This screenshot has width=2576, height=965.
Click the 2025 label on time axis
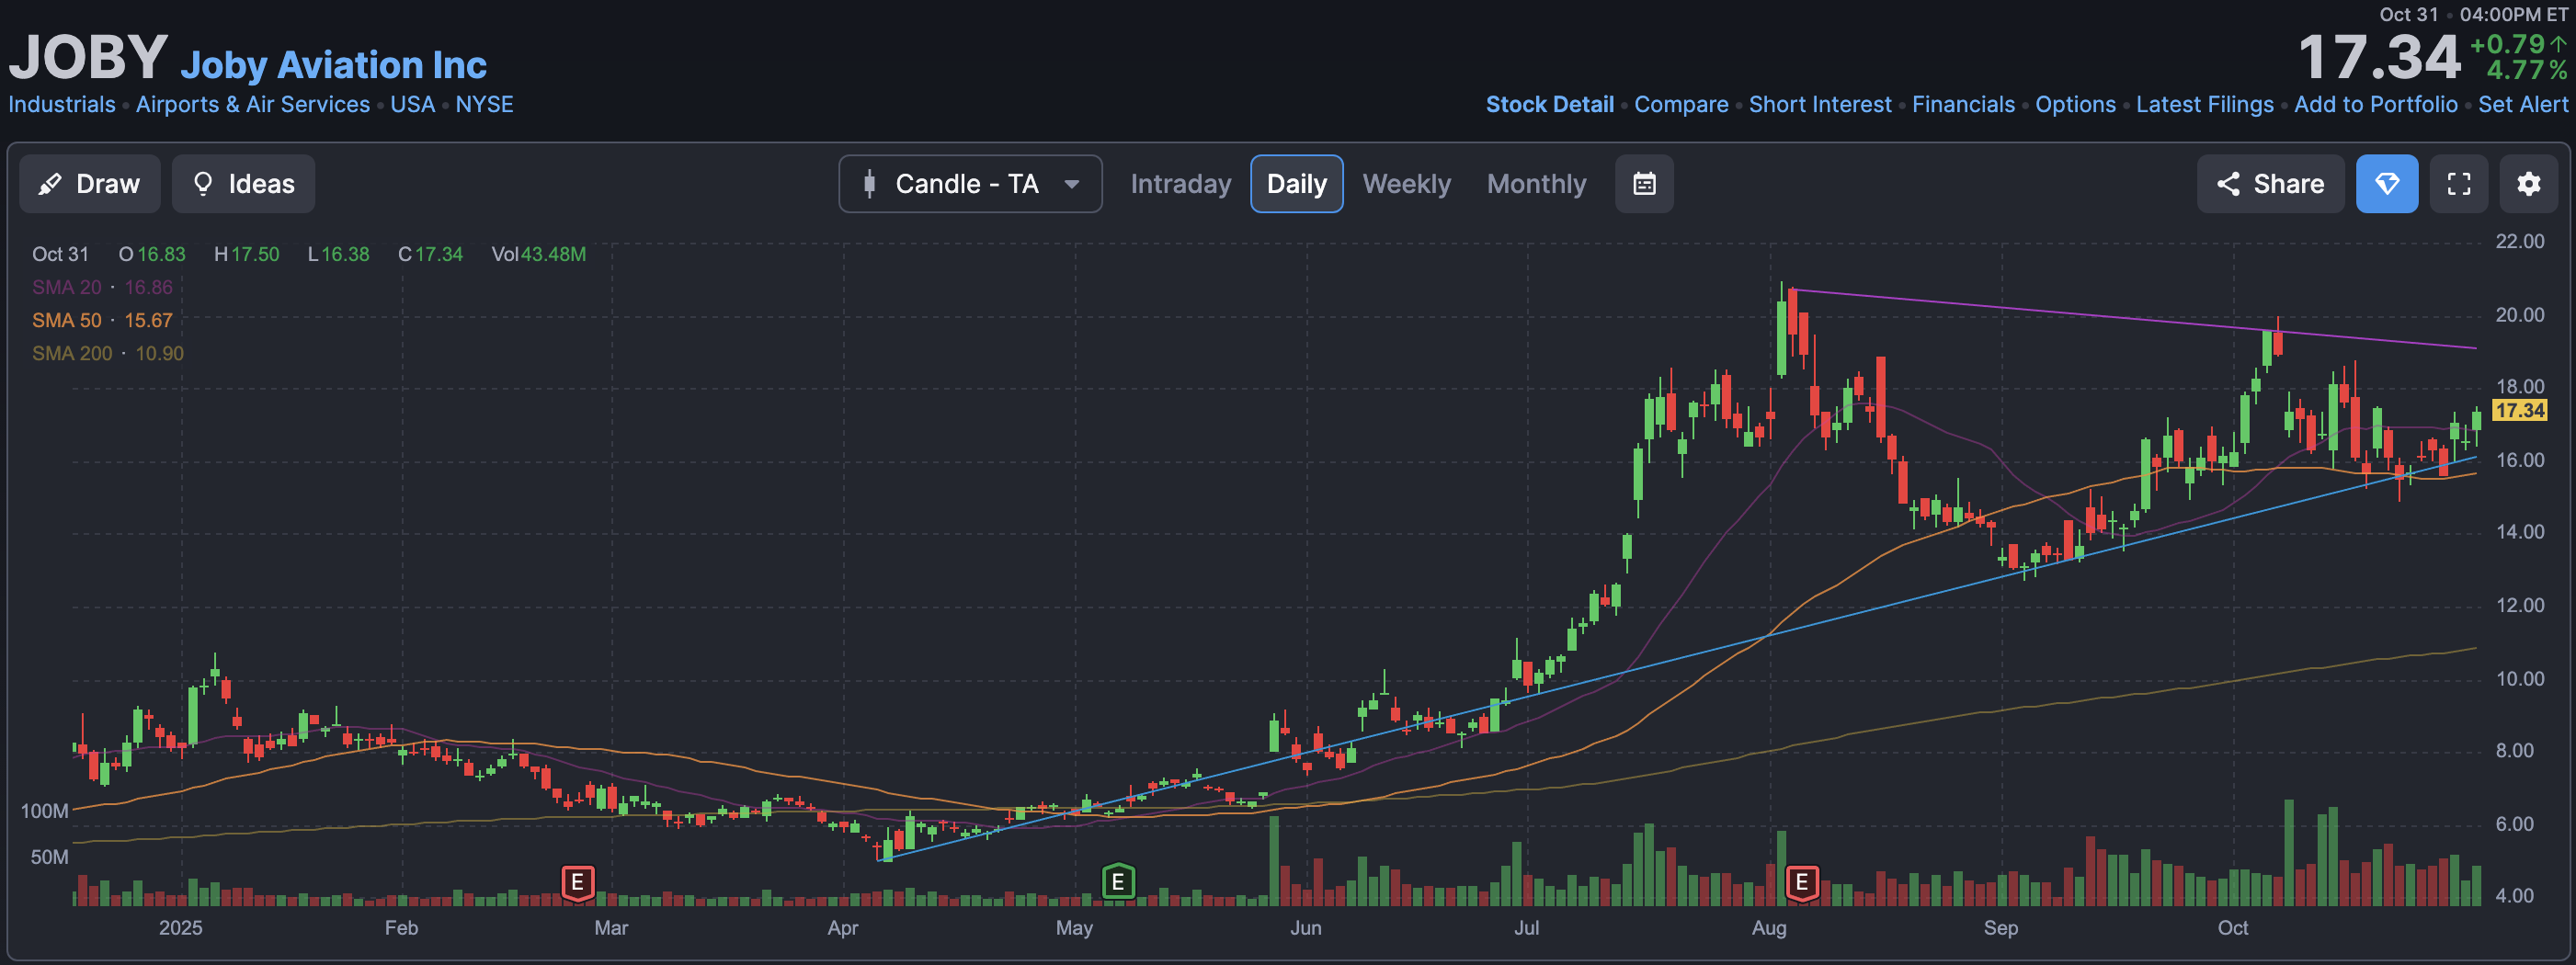180,929
